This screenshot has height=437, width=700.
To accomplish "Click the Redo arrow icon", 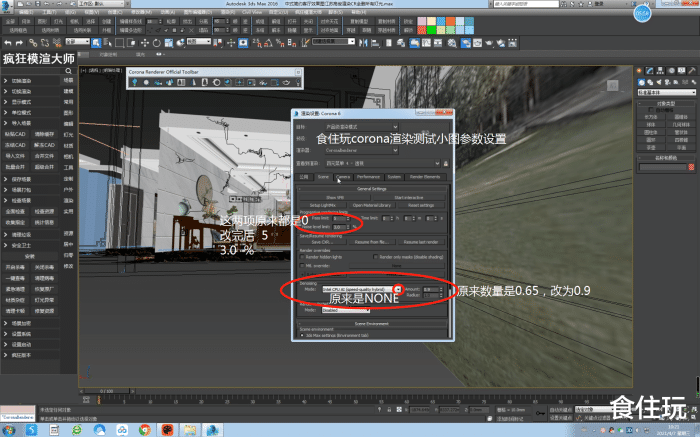I will [19, 43].
